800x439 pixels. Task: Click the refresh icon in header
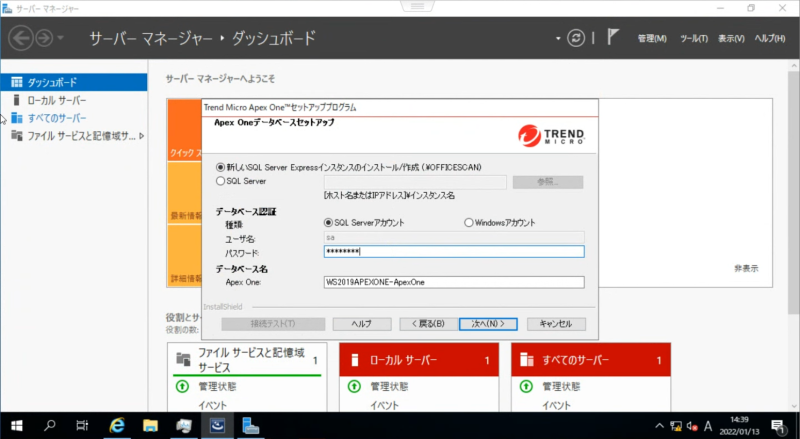click(576, 38)
